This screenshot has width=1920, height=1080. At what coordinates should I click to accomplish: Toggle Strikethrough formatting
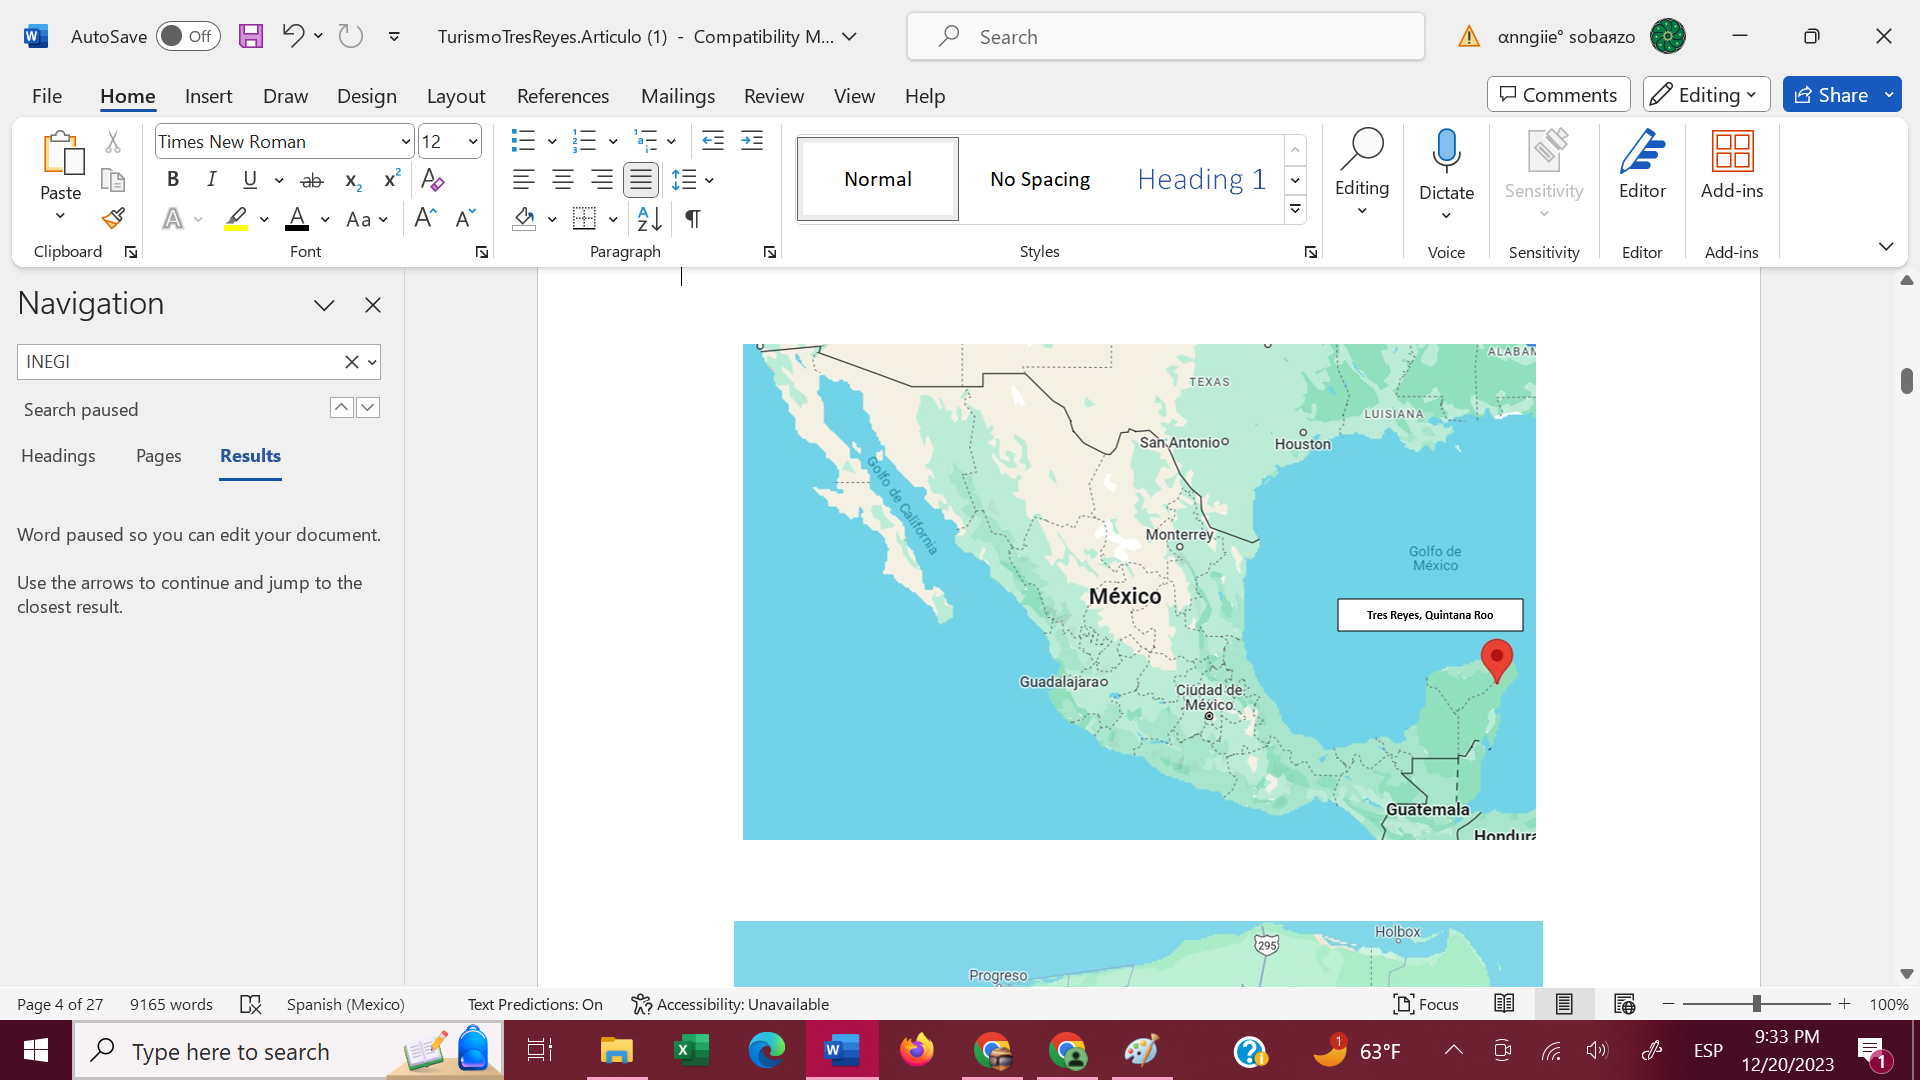311,180
